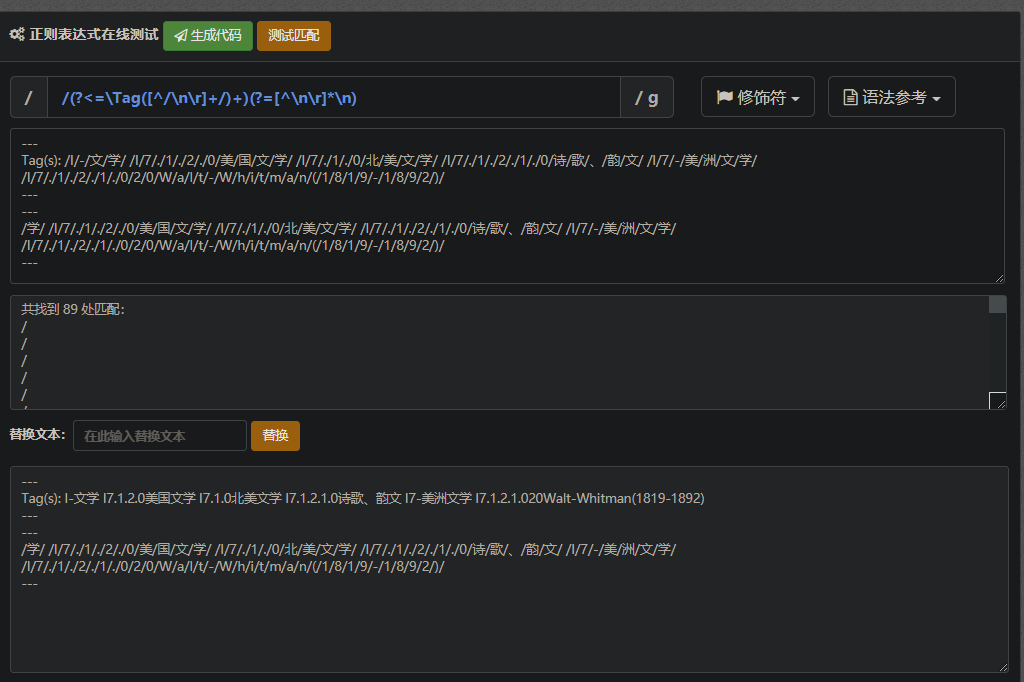Click the paper plane icon on 生成代码

click(181, 36)
